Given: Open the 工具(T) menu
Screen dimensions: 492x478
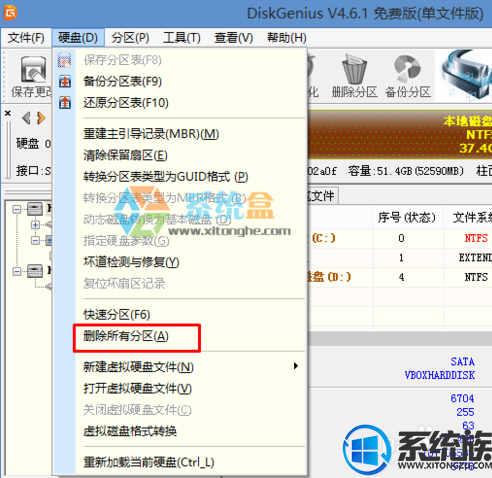Looking at the screenshot, I should [182, 38].
